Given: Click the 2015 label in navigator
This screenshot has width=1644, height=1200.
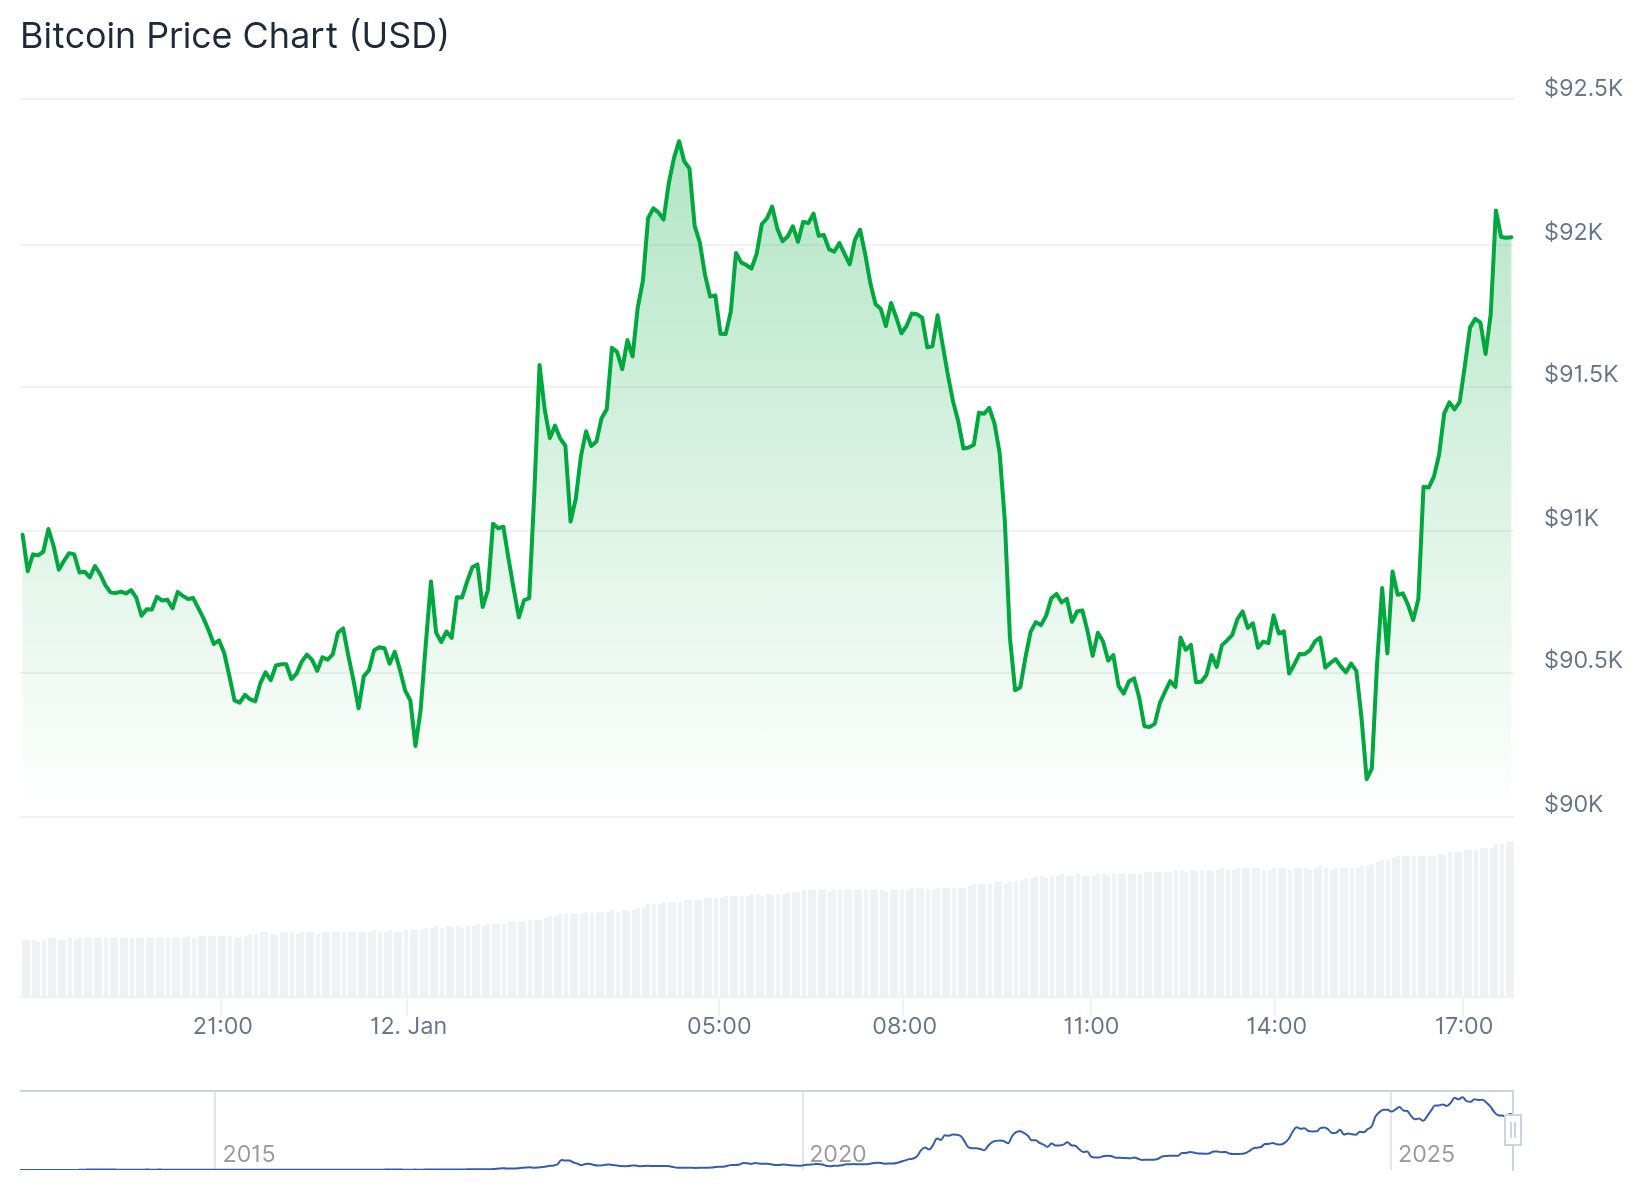Looking at the screenshot, I should [249, 1154].
